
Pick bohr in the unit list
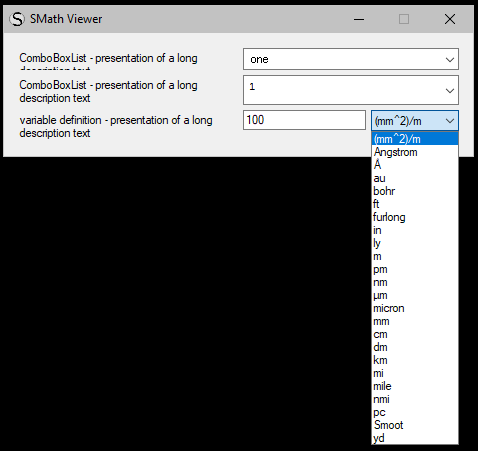click(x=415, y=191)
